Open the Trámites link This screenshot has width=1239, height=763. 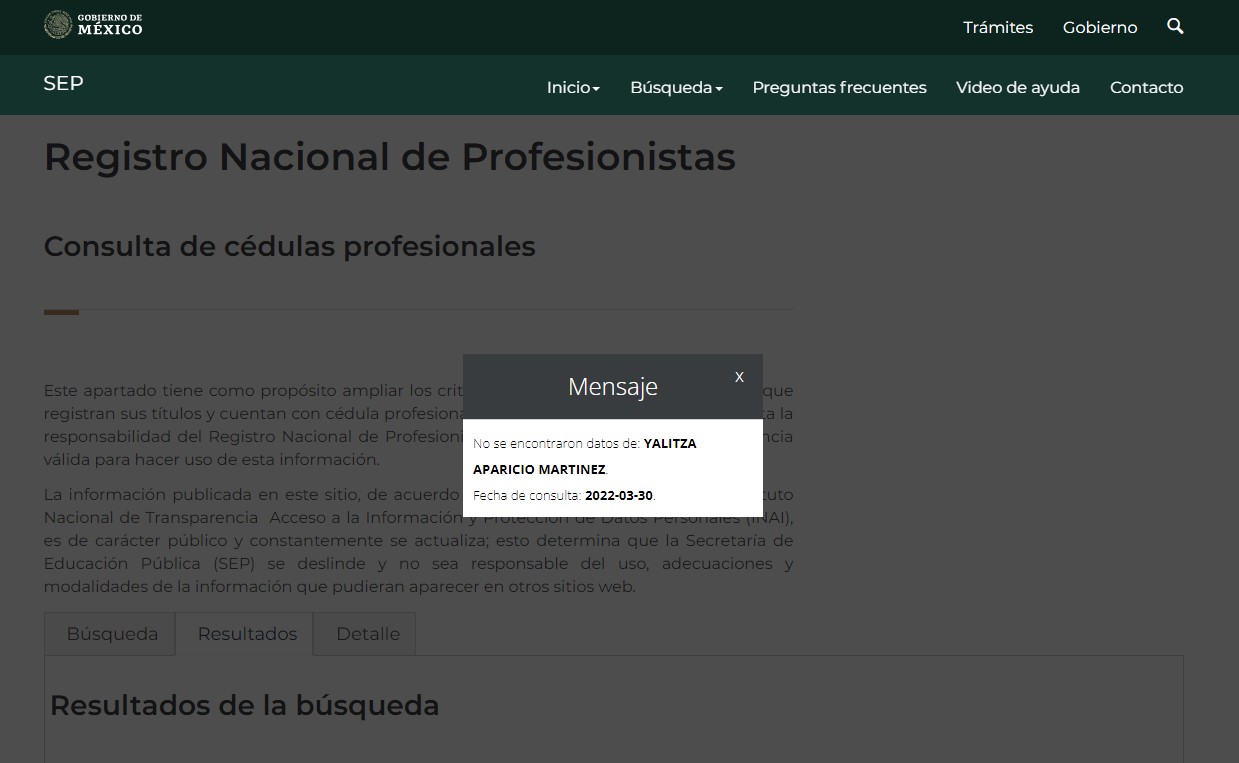click(x=998, y=27)
